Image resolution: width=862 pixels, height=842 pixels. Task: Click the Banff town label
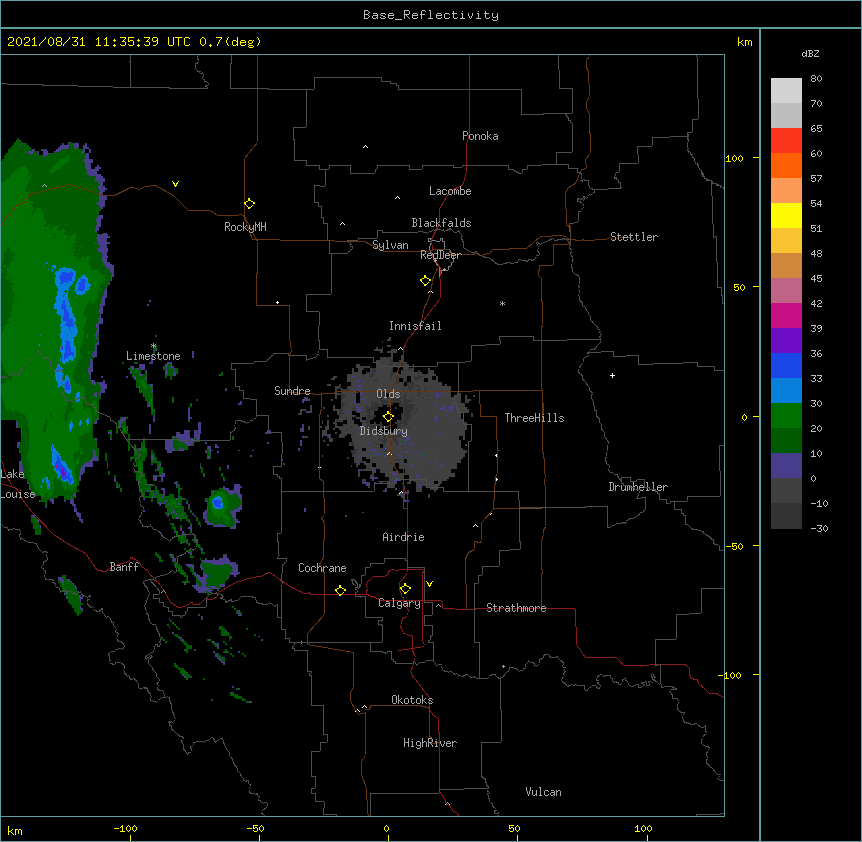pos(124,567)
